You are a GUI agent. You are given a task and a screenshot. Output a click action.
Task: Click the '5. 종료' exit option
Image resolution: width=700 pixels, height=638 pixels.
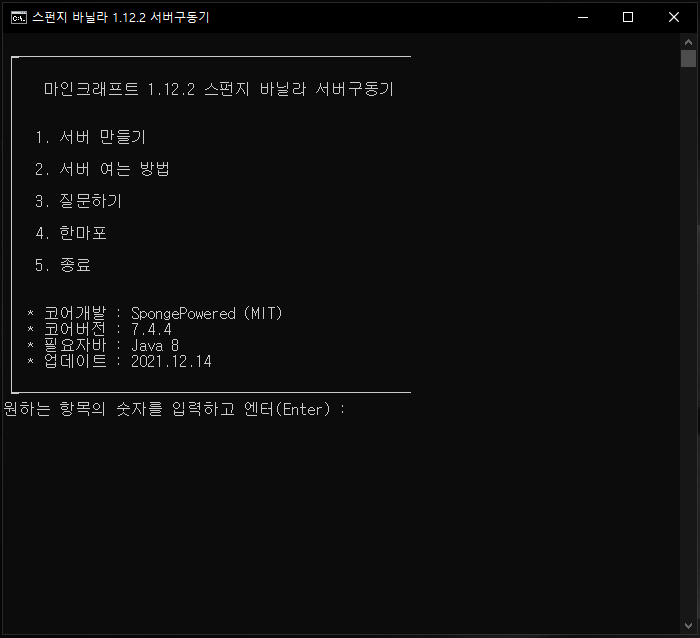point(62,265)
